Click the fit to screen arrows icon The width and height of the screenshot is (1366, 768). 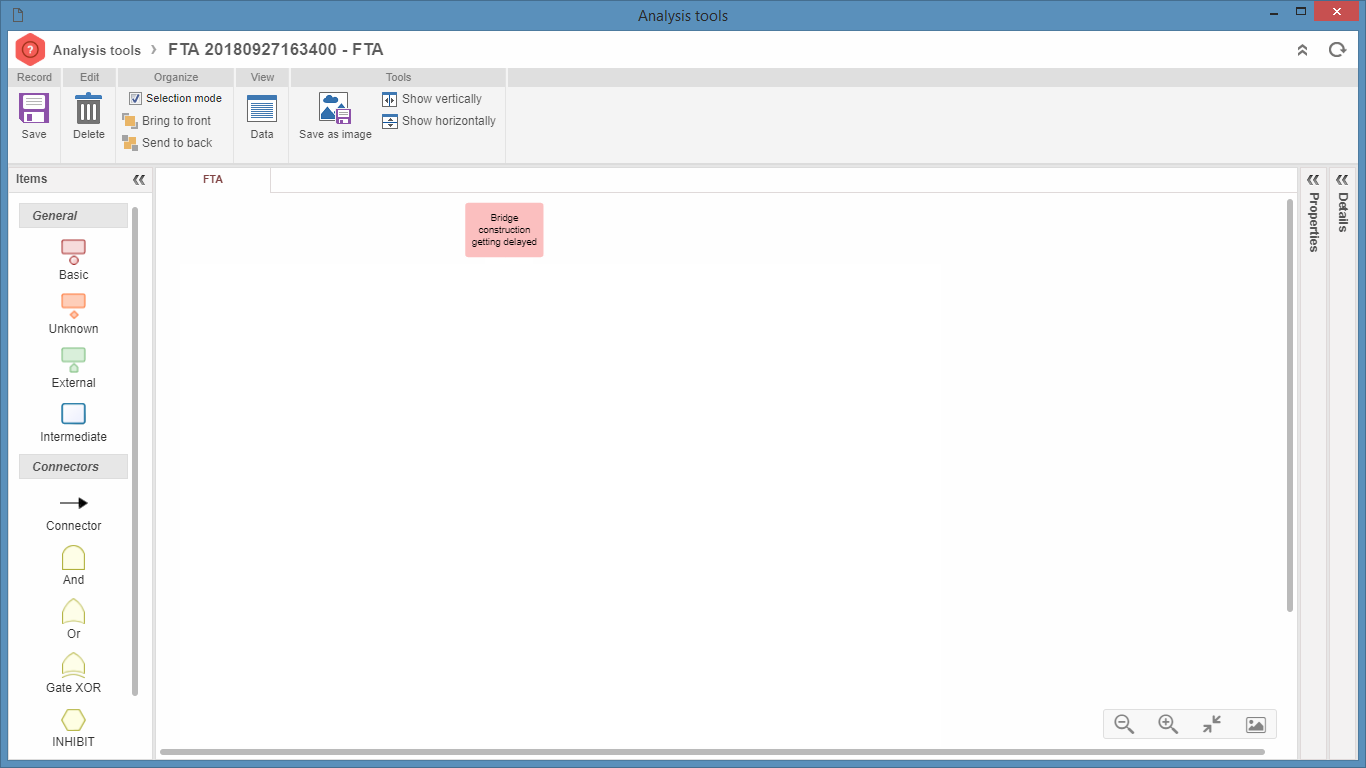pyautogui.click(x=1212, y=724)
